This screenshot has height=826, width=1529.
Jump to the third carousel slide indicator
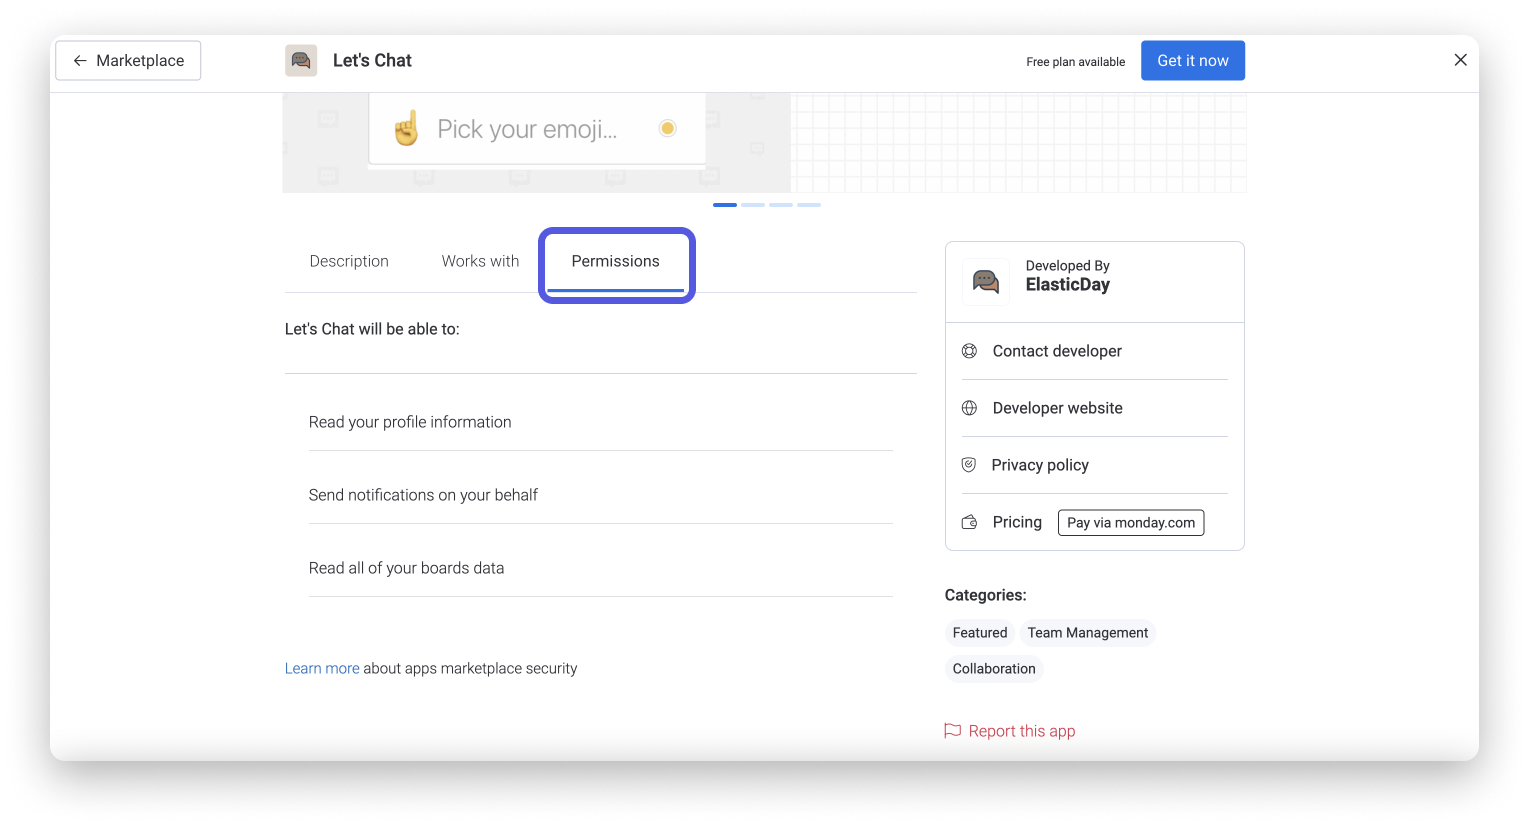[x=781, y=205]
